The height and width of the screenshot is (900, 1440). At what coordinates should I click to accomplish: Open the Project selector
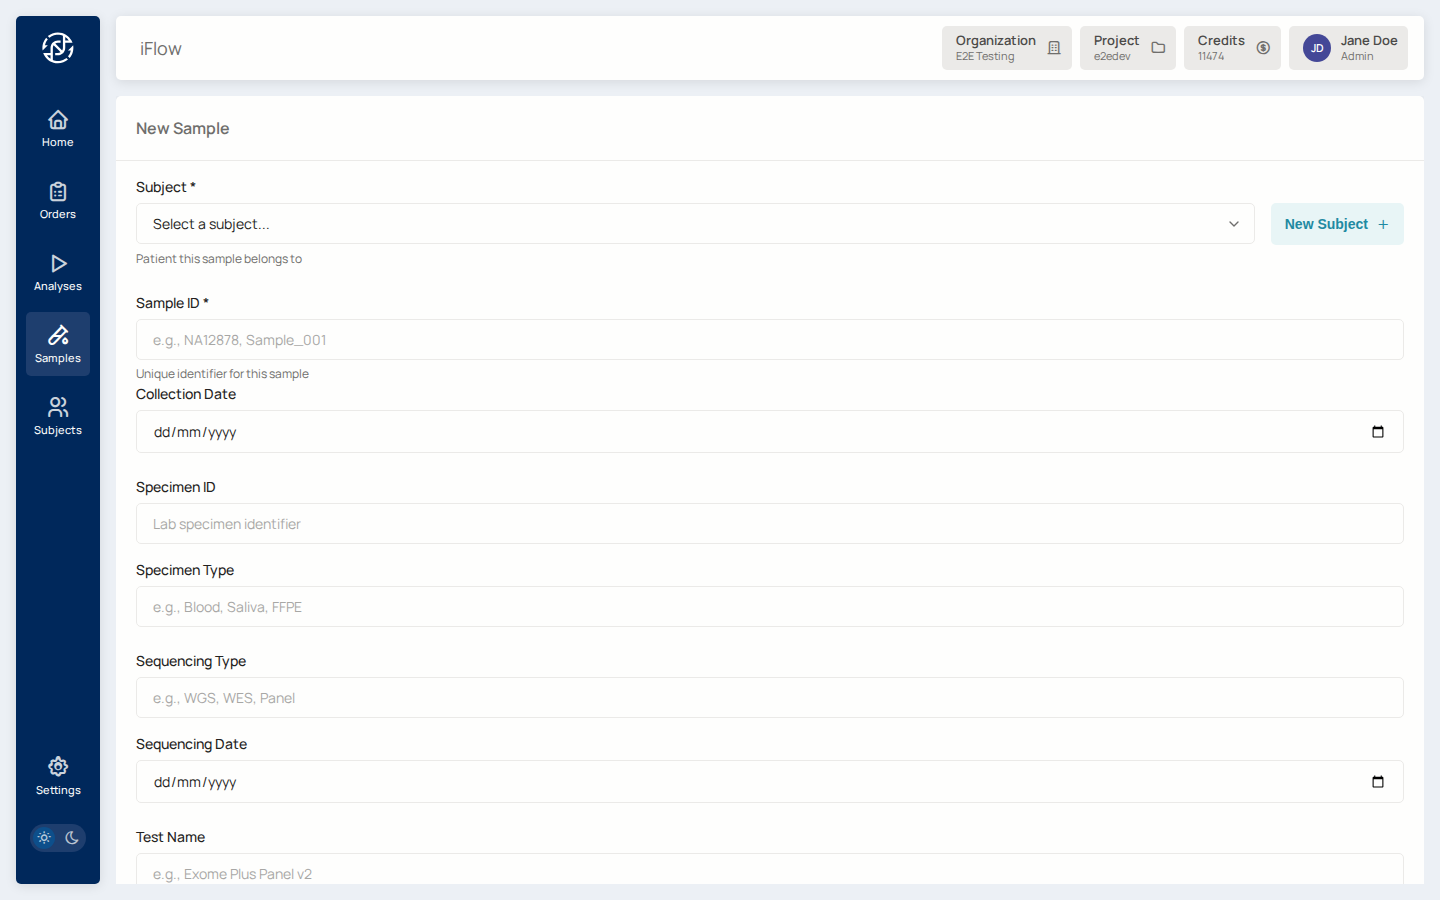pos(1127,48)
